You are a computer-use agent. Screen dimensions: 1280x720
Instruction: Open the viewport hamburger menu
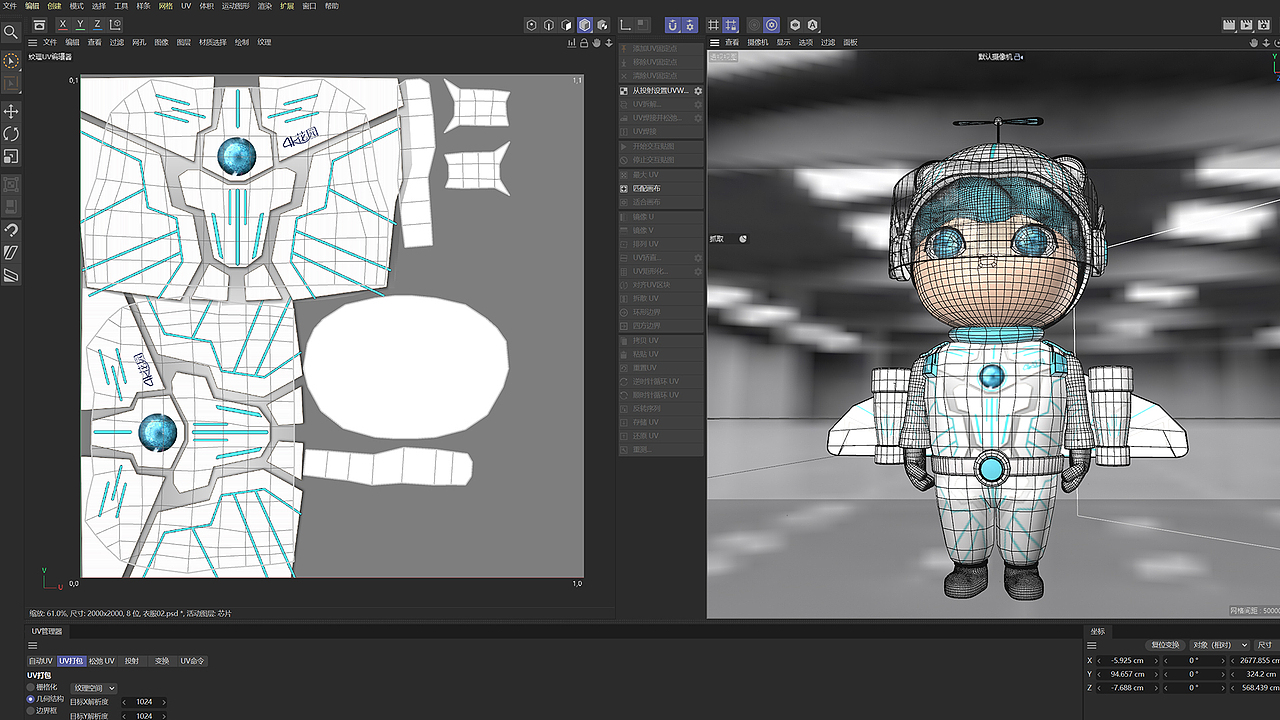(714, 43)
